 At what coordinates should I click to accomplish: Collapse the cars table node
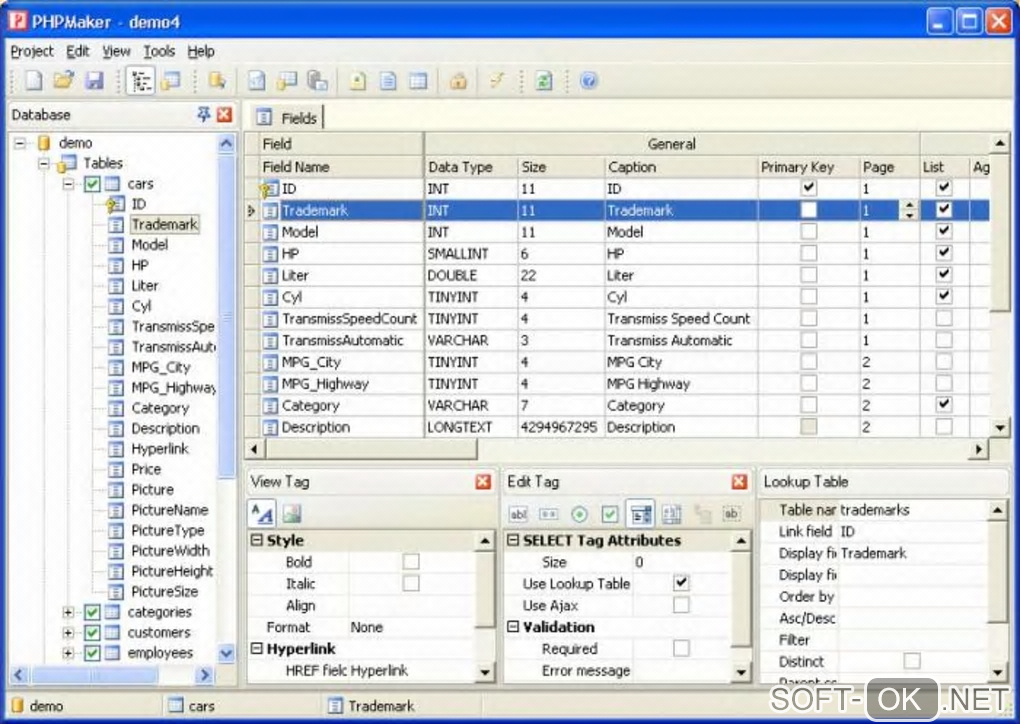(x=68, y=184)
